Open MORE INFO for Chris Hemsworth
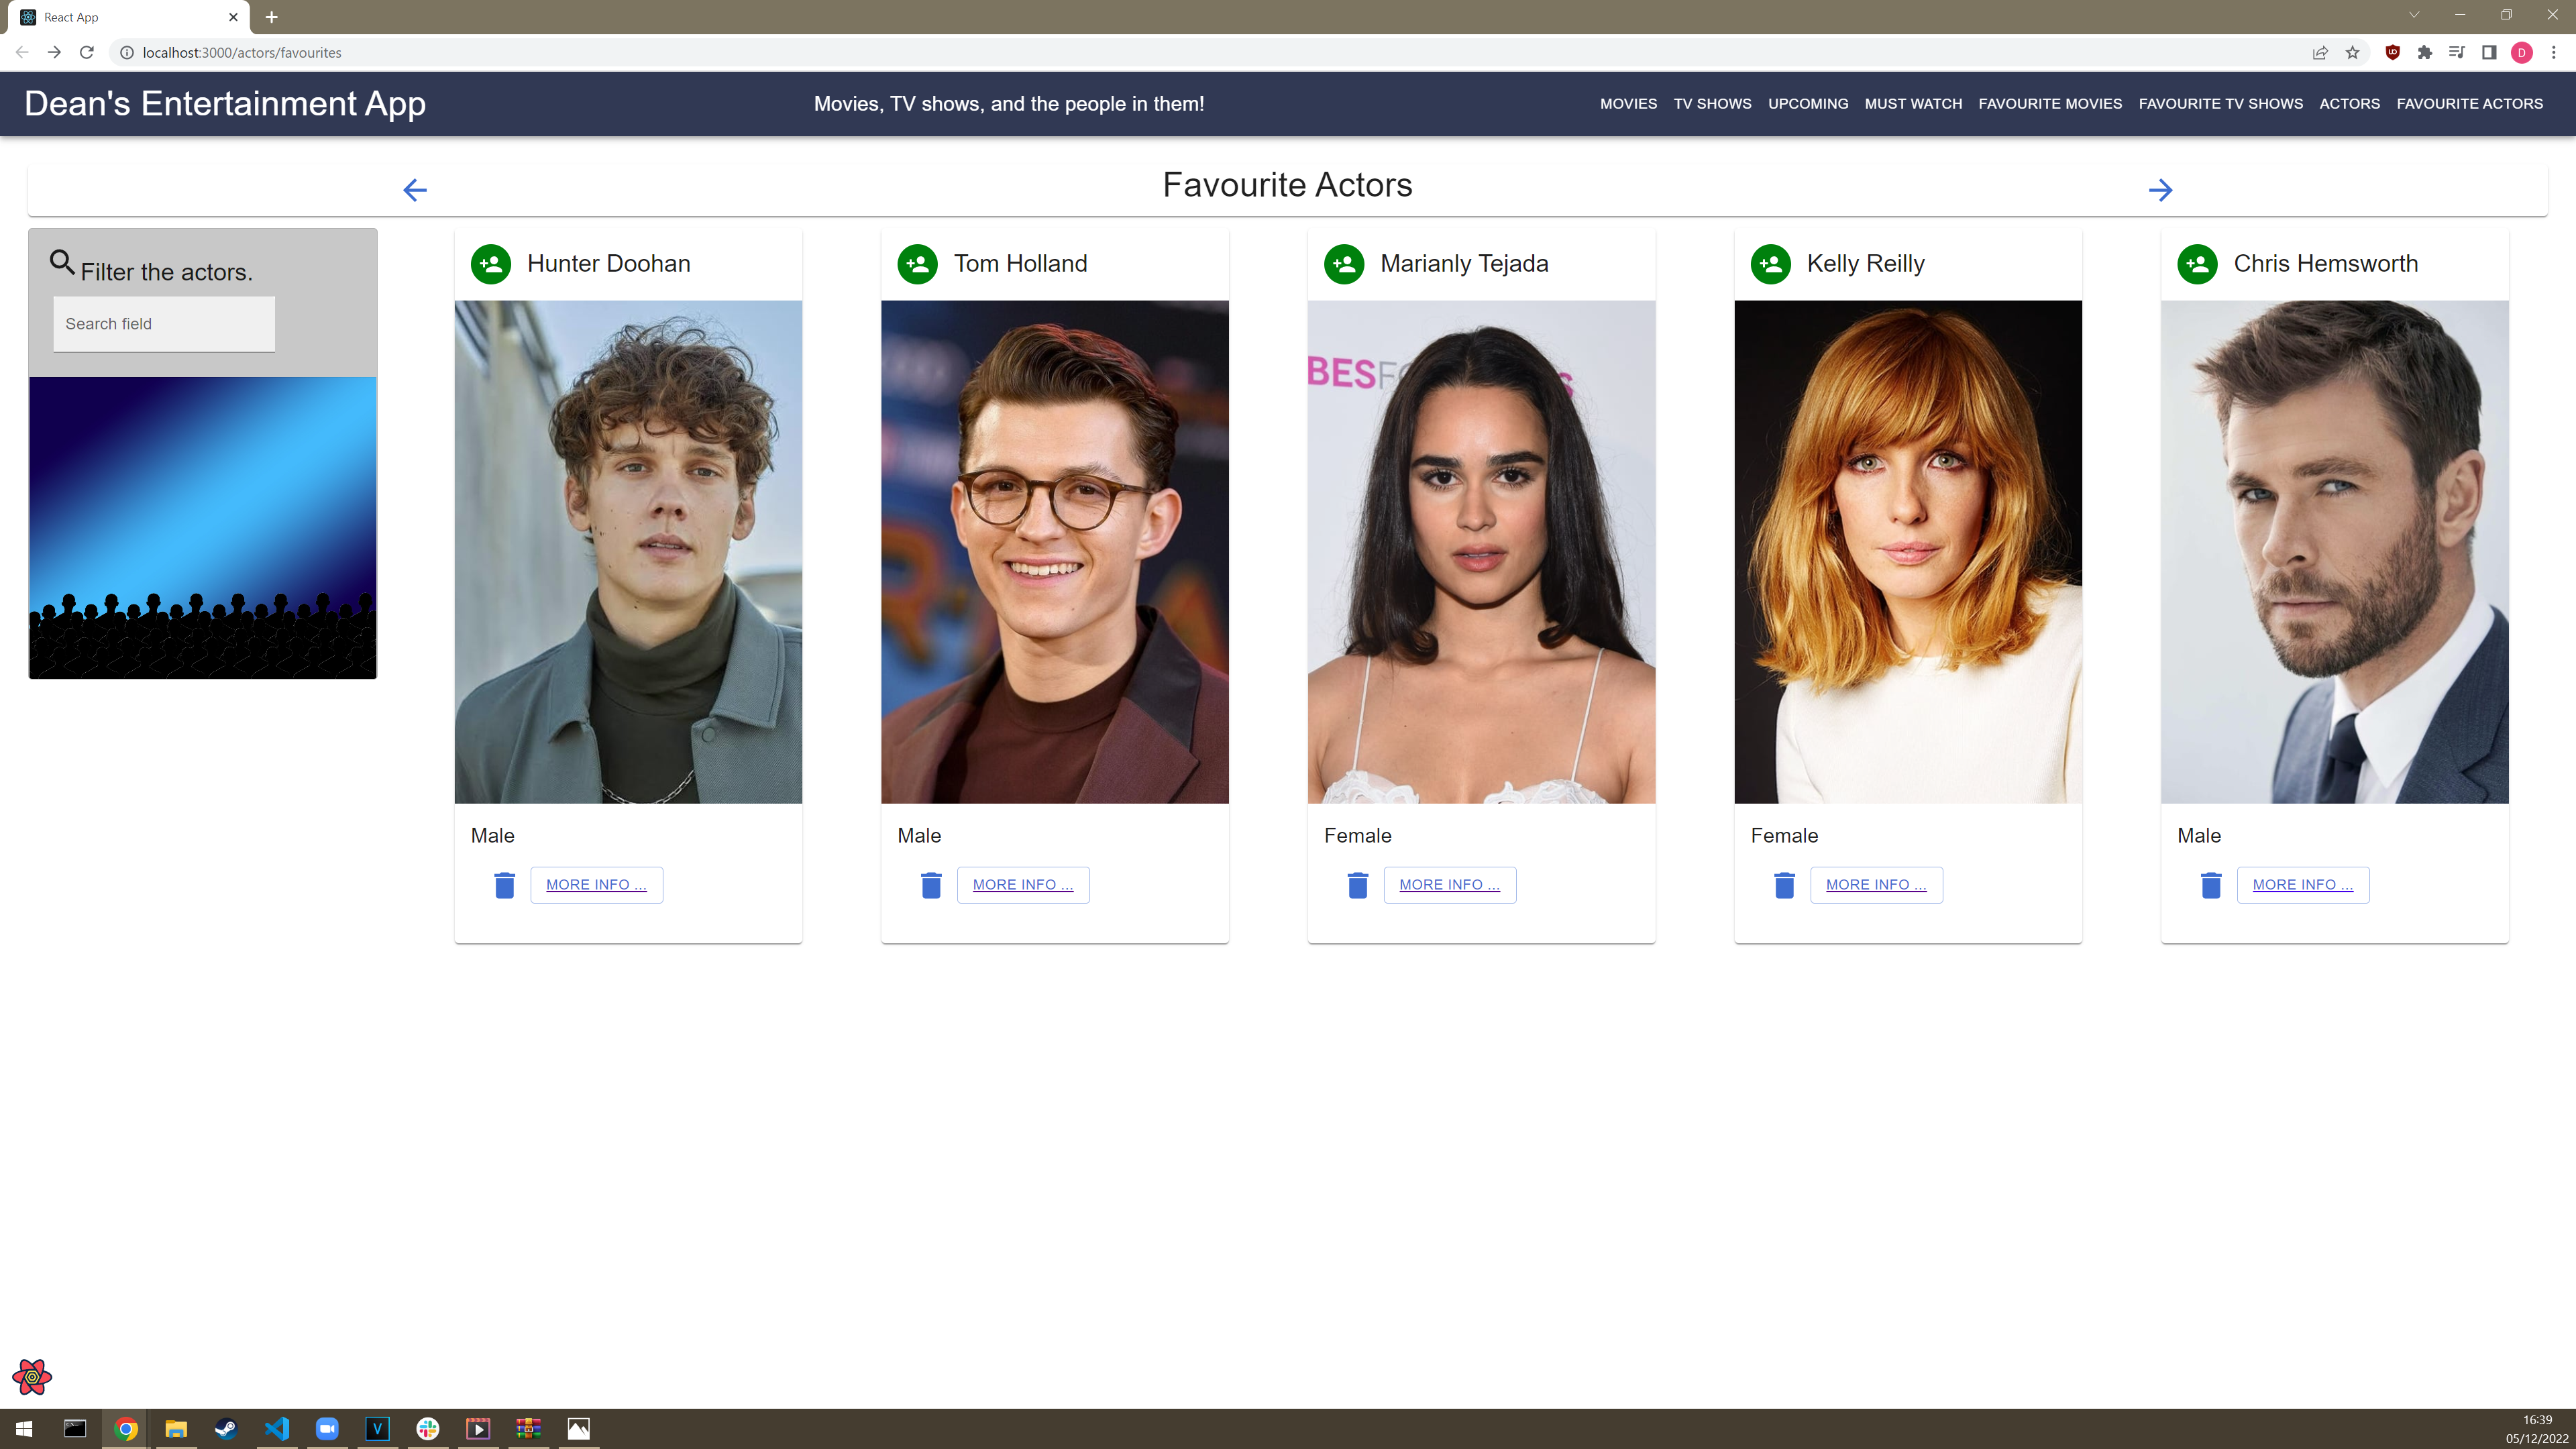The width and height of the screenshot is (2576, 1449). [2302, 885]
